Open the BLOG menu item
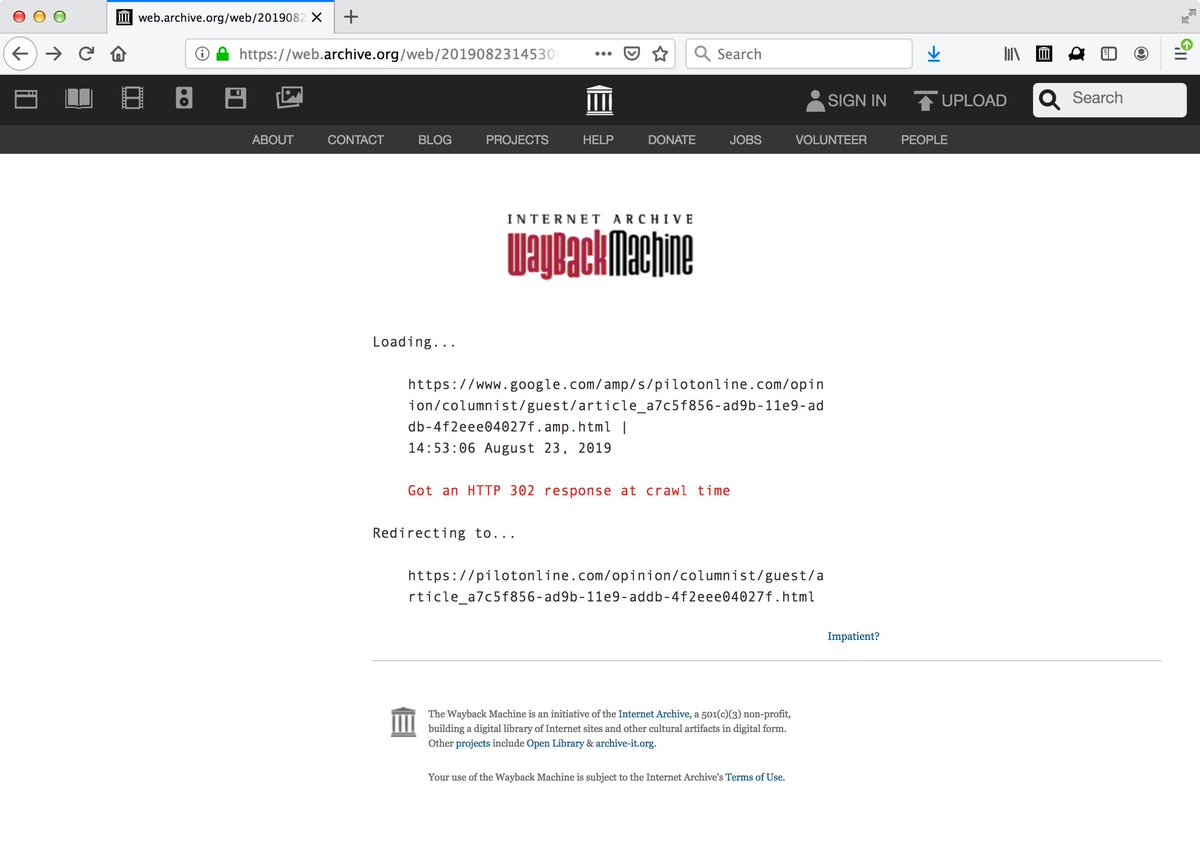 435,140
